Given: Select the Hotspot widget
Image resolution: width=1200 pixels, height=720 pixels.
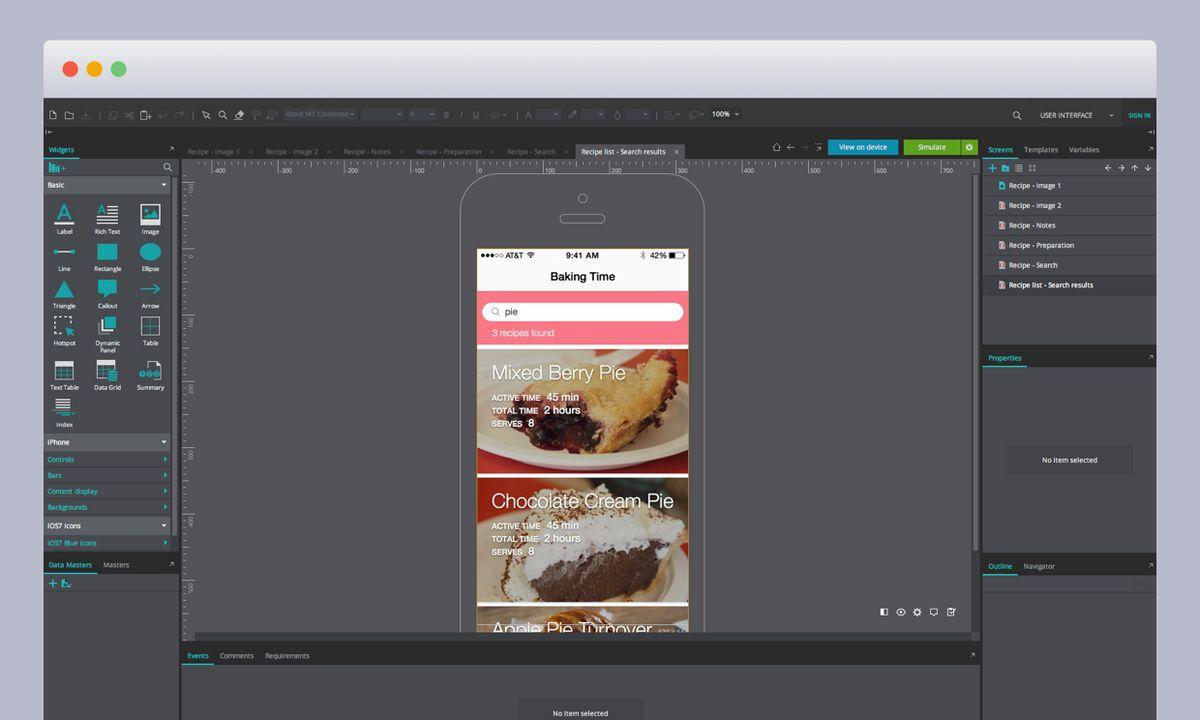Looking at the screenshot, I should pyautogui.click(x=64, y=329).
